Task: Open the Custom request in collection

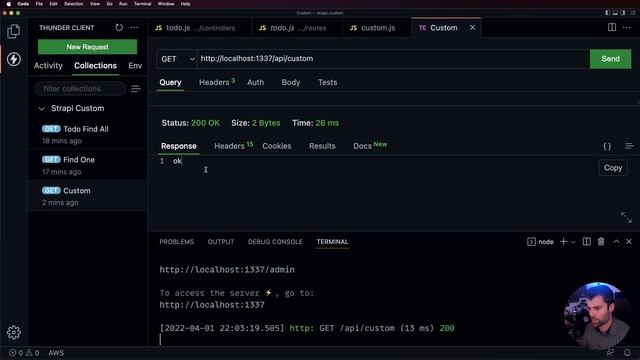Action: 87,196
